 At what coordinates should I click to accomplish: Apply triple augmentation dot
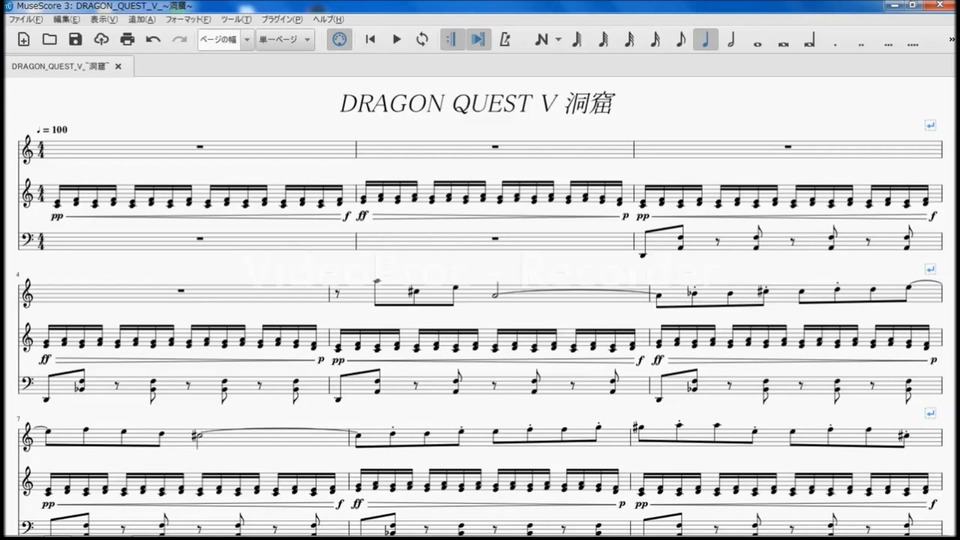click(888, 44)
